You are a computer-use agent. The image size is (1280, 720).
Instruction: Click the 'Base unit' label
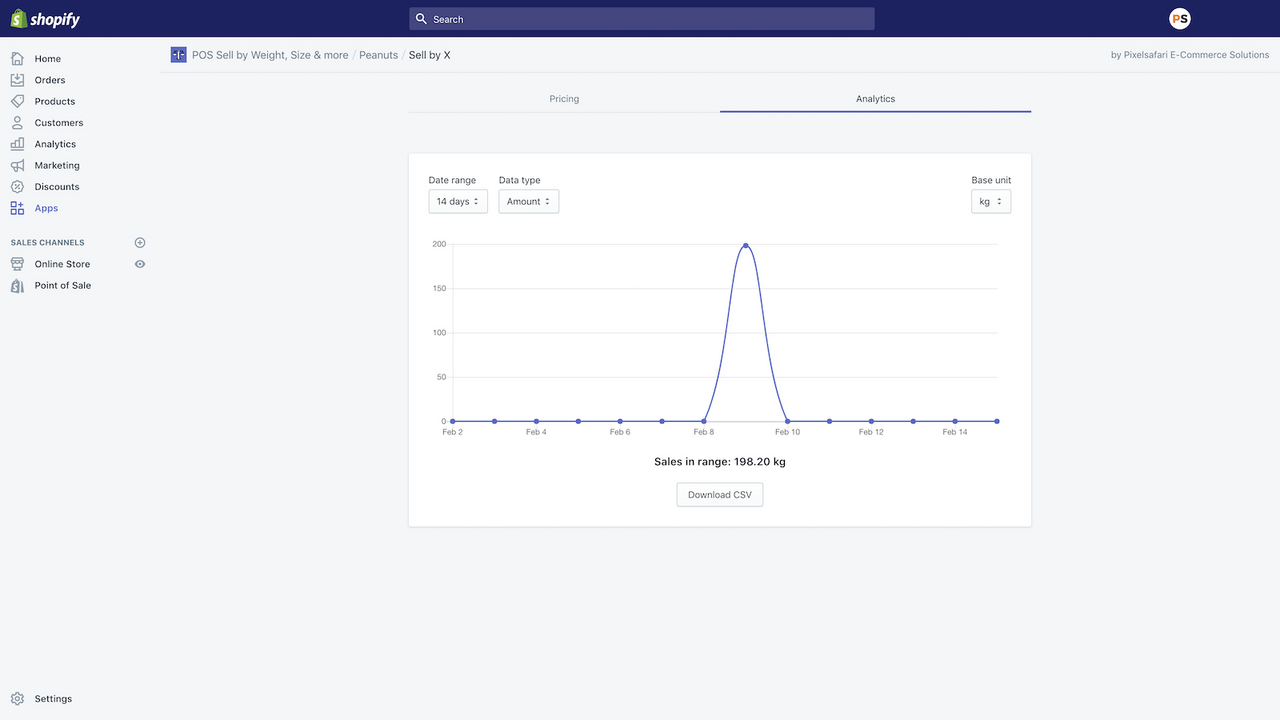991,180
